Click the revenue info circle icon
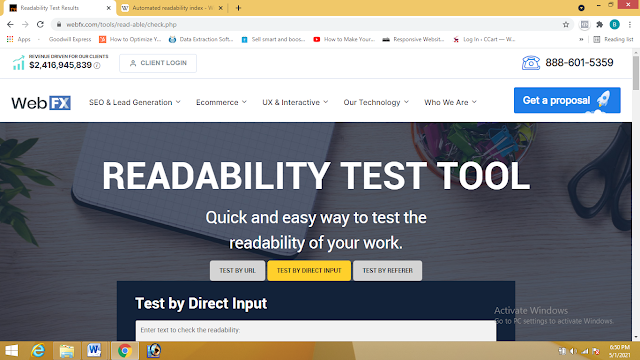The height and width of the screenshot is (360, 640). pyautogui.click(x=97, y=65)
